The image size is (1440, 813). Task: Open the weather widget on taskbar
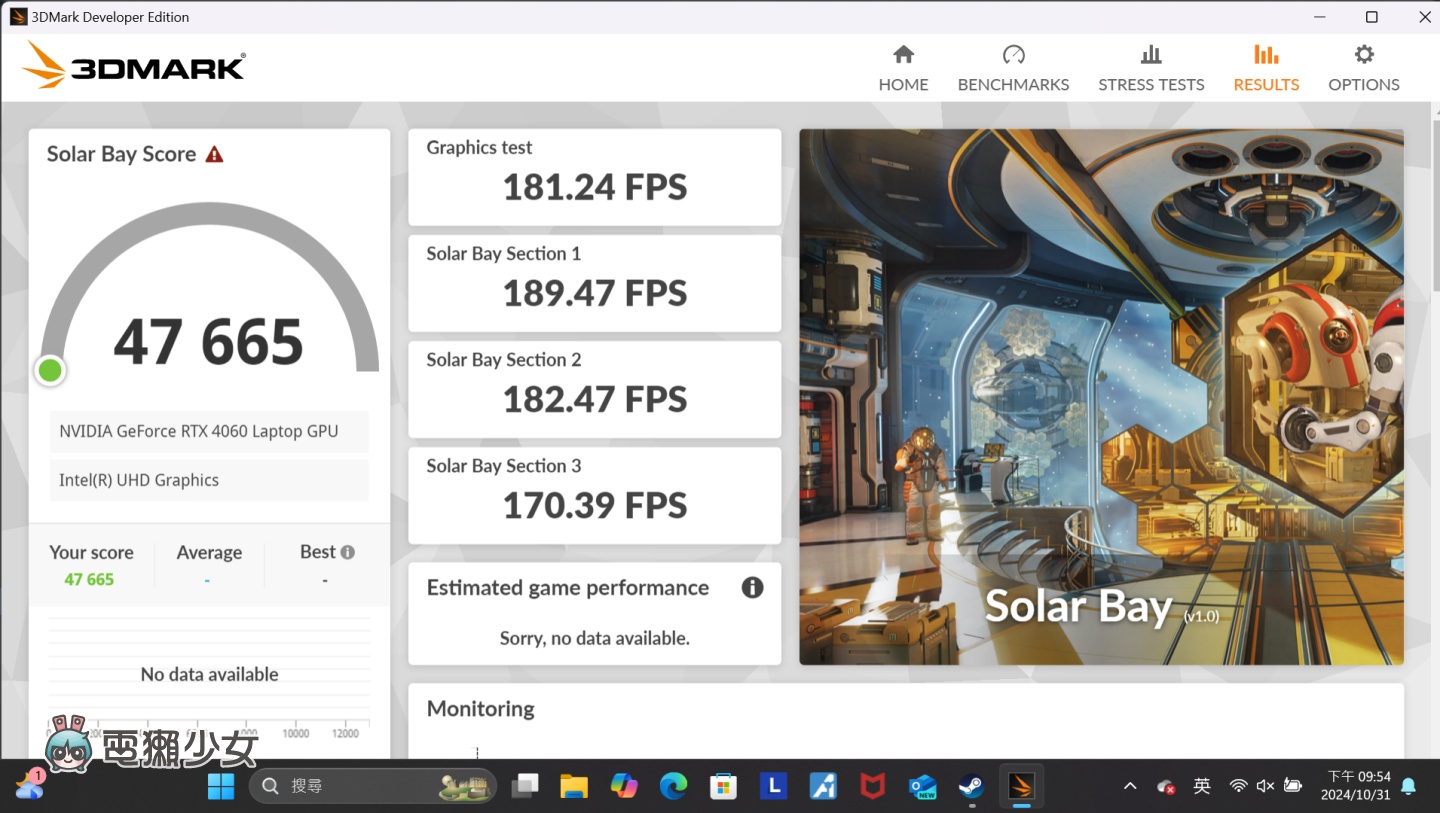29,785
